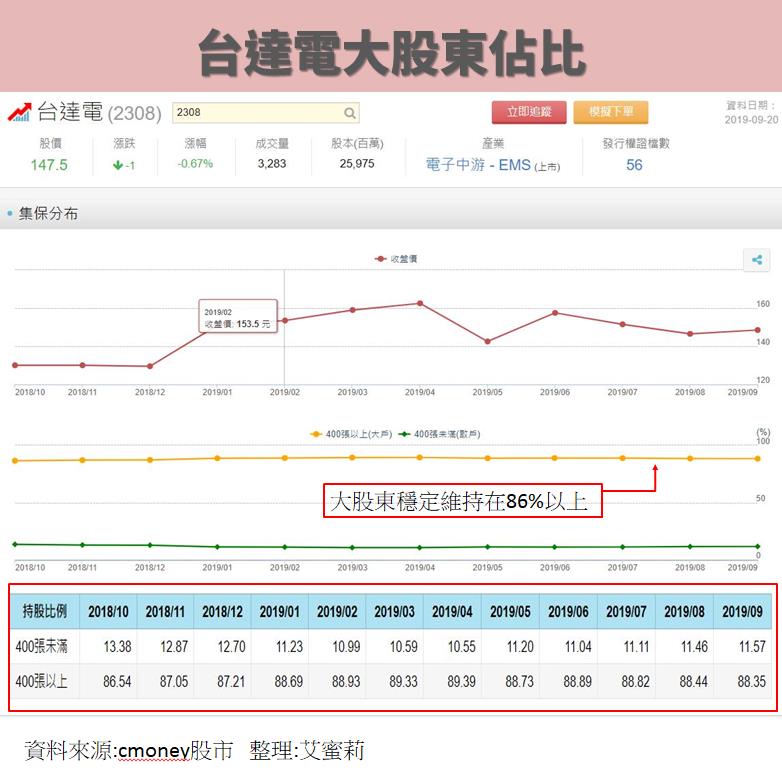Select the 2019/05 closing price data point
Viewport: 782px width, 780px height.
click(x=488, y=342)
